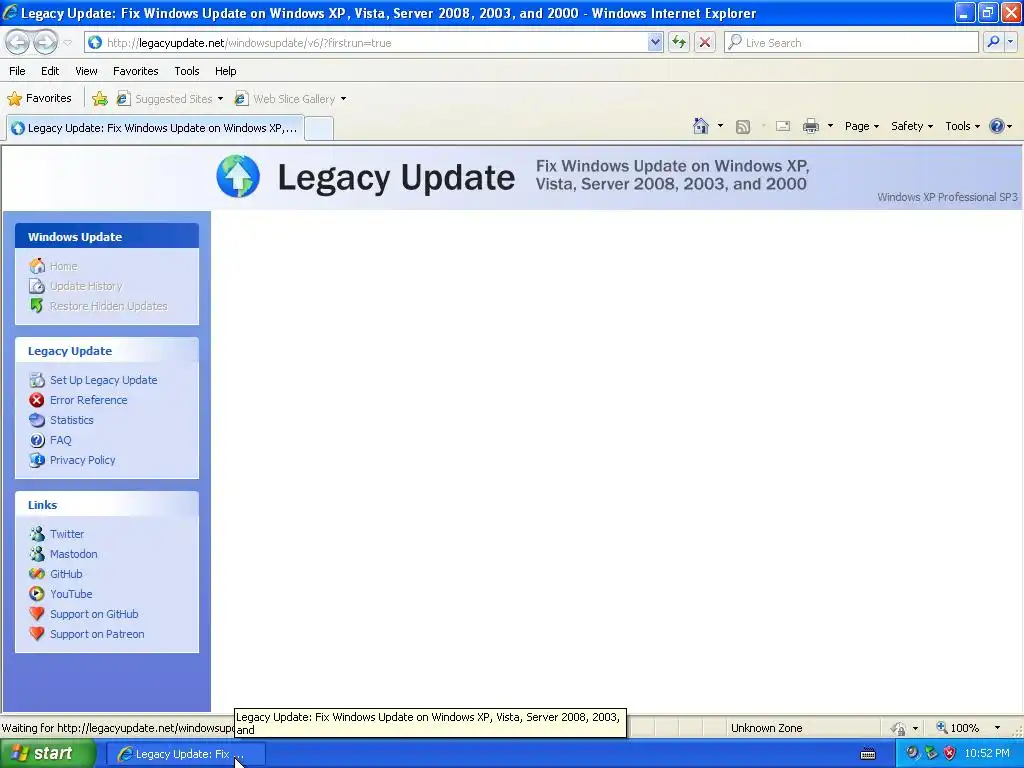Viewport: 1024px width, 768px height.
Task: Click inside the URL address field
Action: point(376,42)
